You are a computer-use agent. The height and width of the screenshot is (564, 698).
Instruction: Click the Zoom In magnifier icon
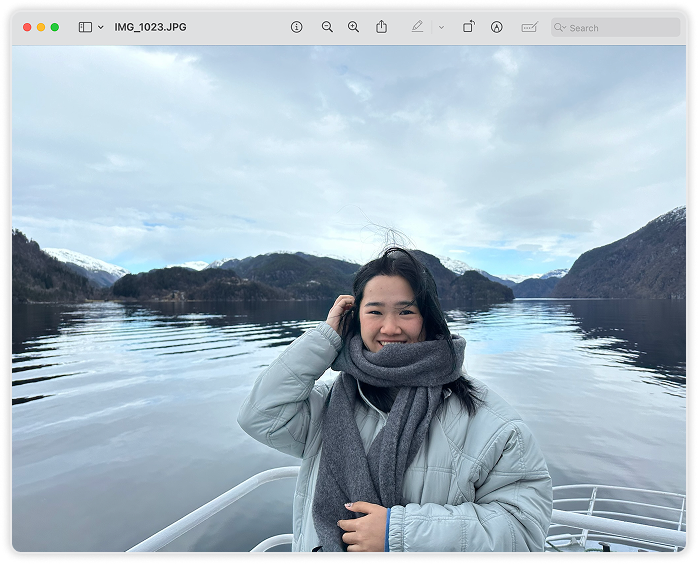(x=353, y=27)
